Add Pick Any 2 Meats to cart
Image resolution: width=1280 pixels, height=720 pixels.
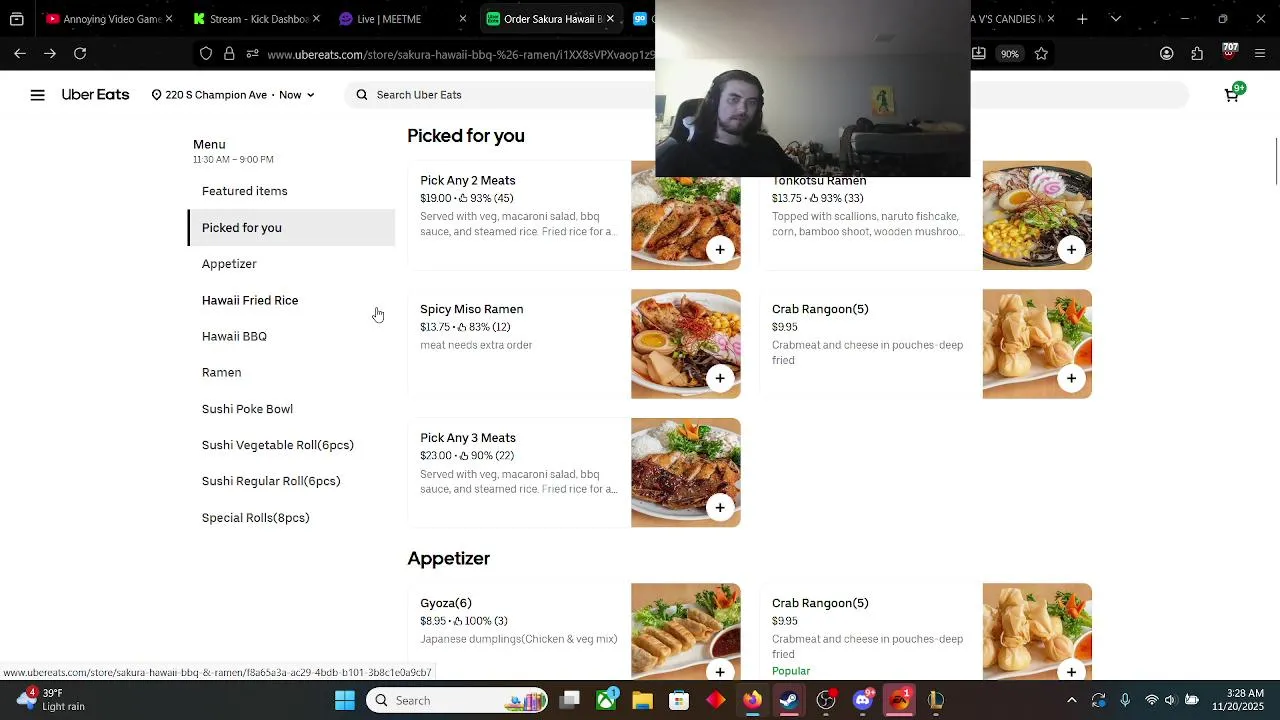[x=720, y=250]
